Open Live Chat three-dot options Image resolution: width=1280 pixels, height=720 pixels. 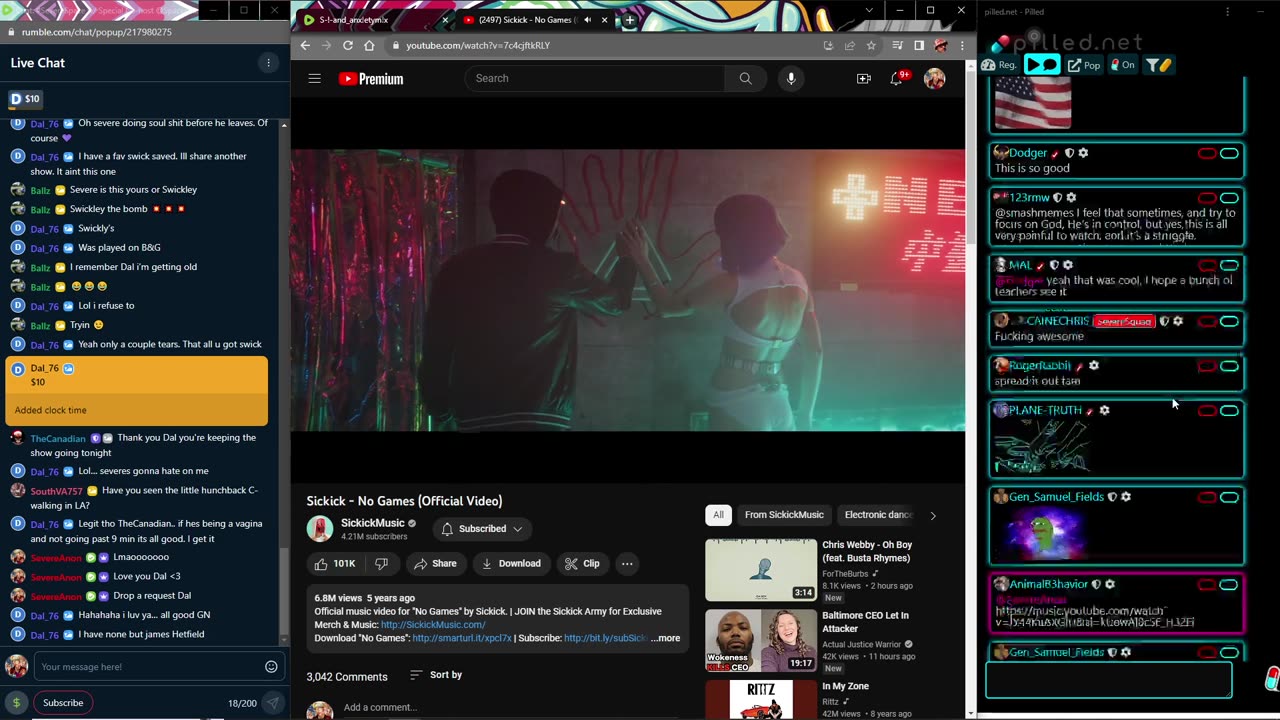pyautogui.click(x=268, y=63)
